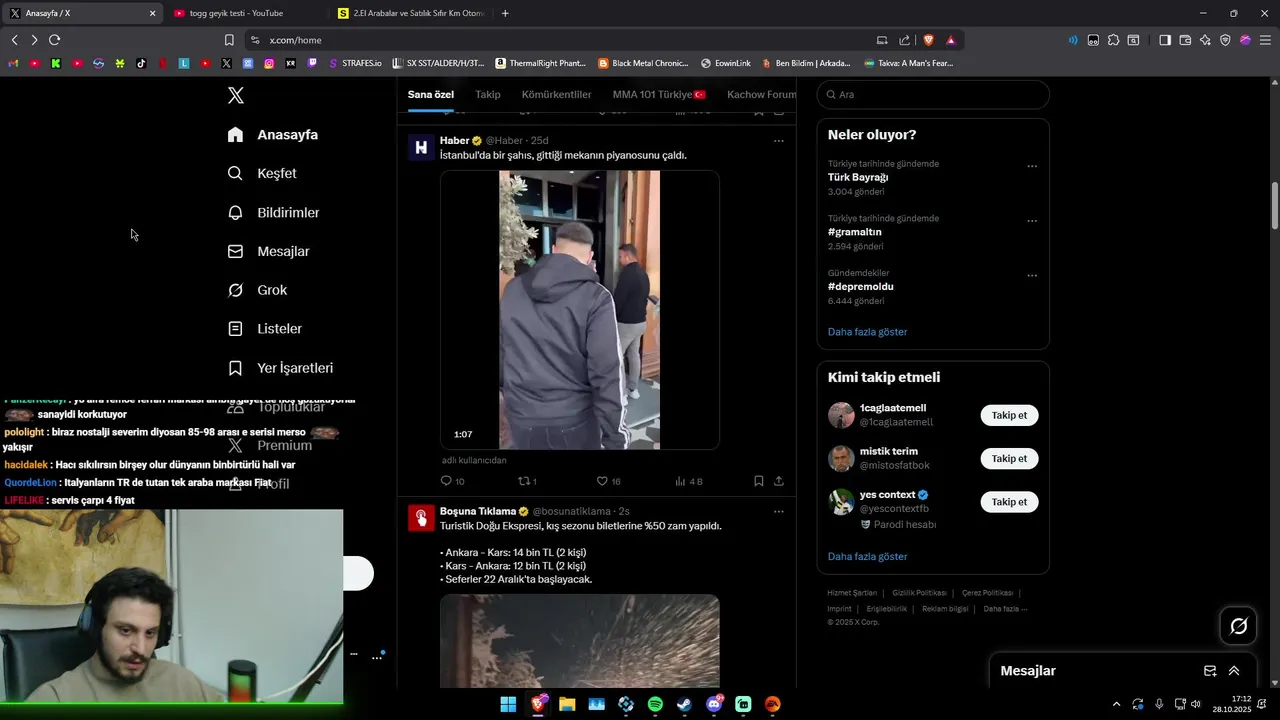Switch to the Kachow Forum tab
This screenshot has width=1280, height=720.
[x=762, y=95]
